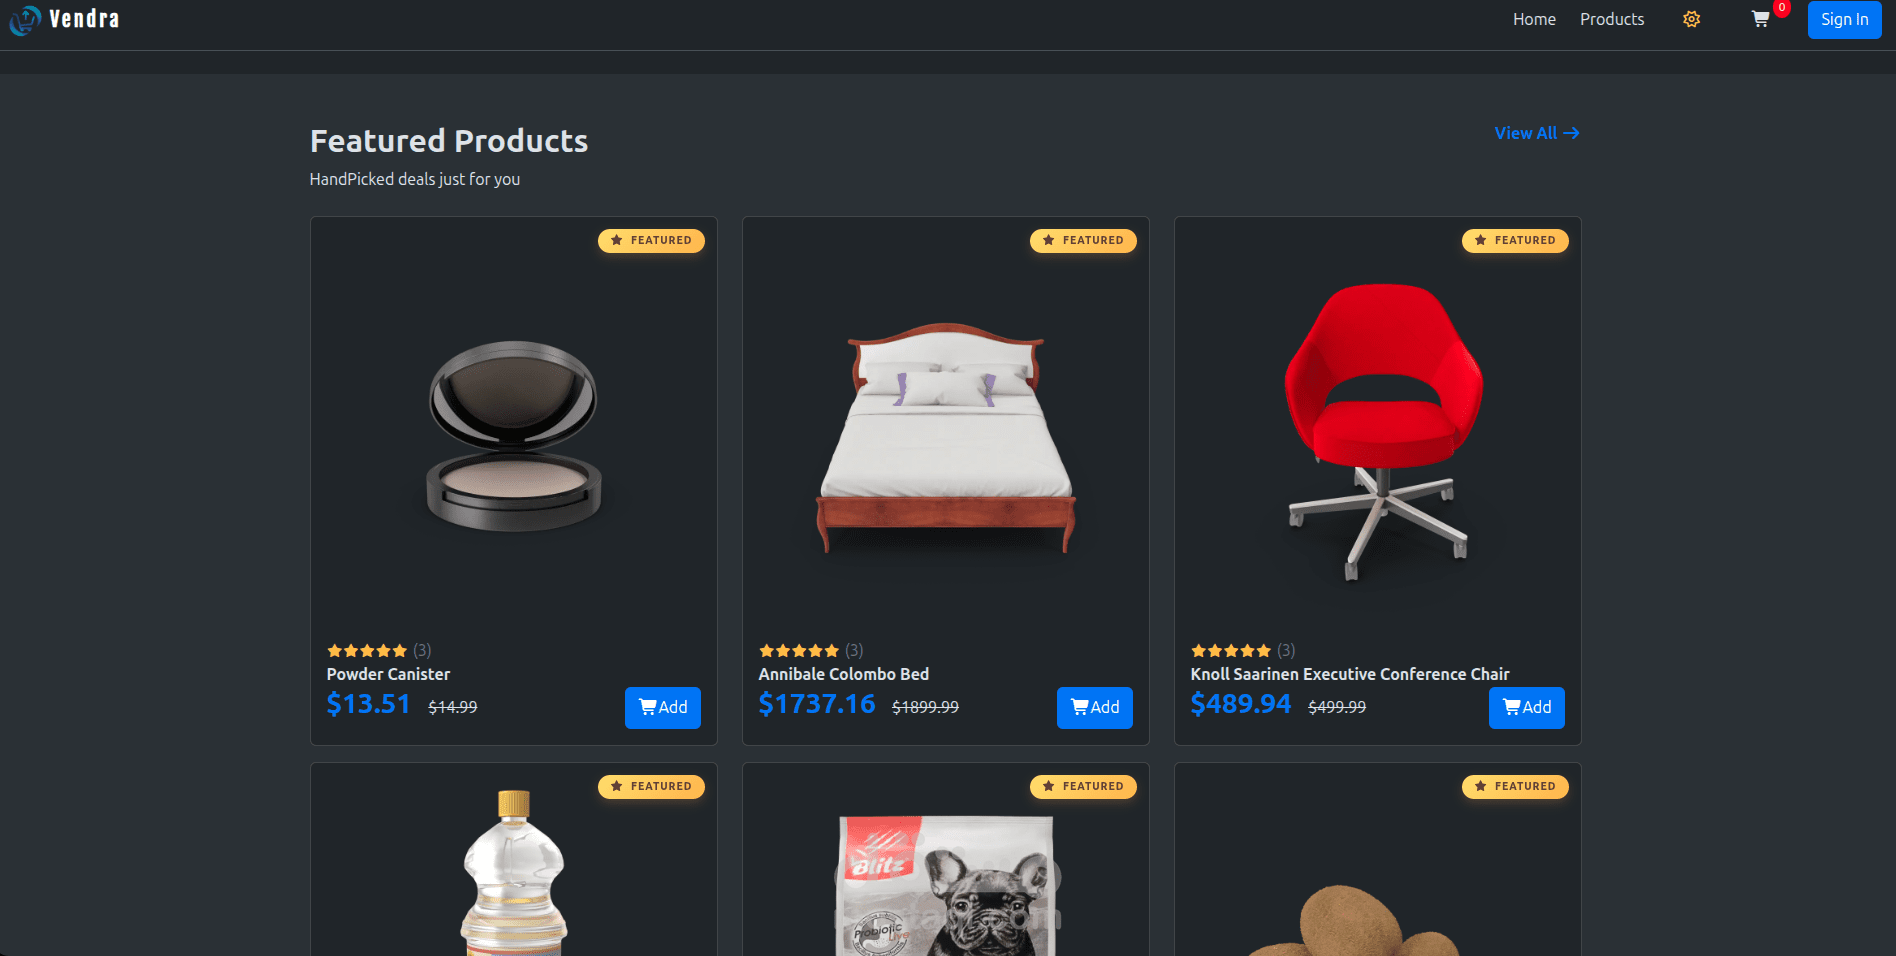The image size is (1896, 956).
Task: Add Powder Canister to cart
Action: (x=663, y=708)
